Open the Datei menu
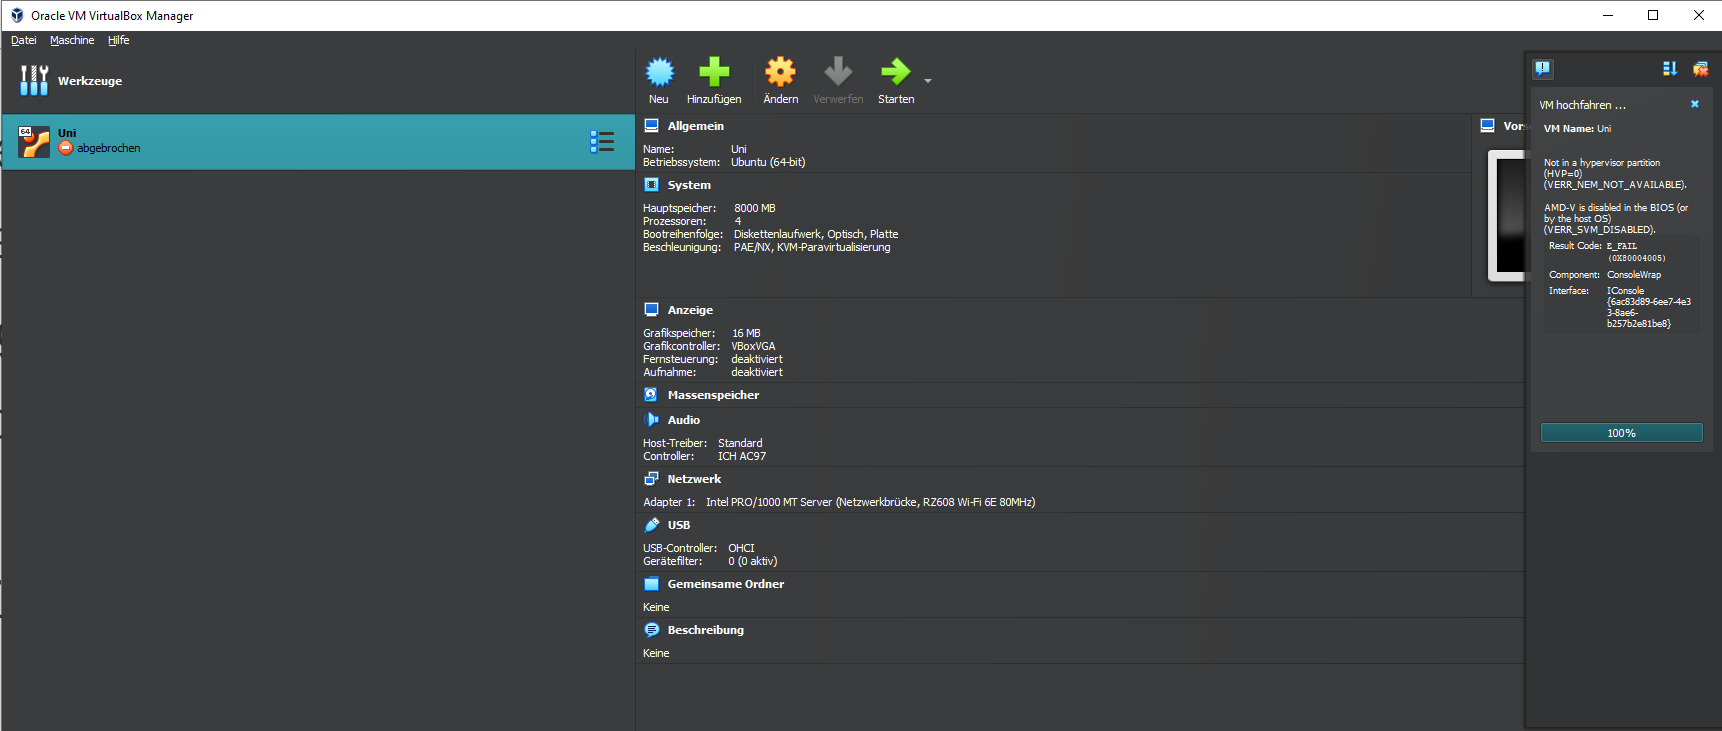The width and height of the screenshot is (1722, 731). 24,40
